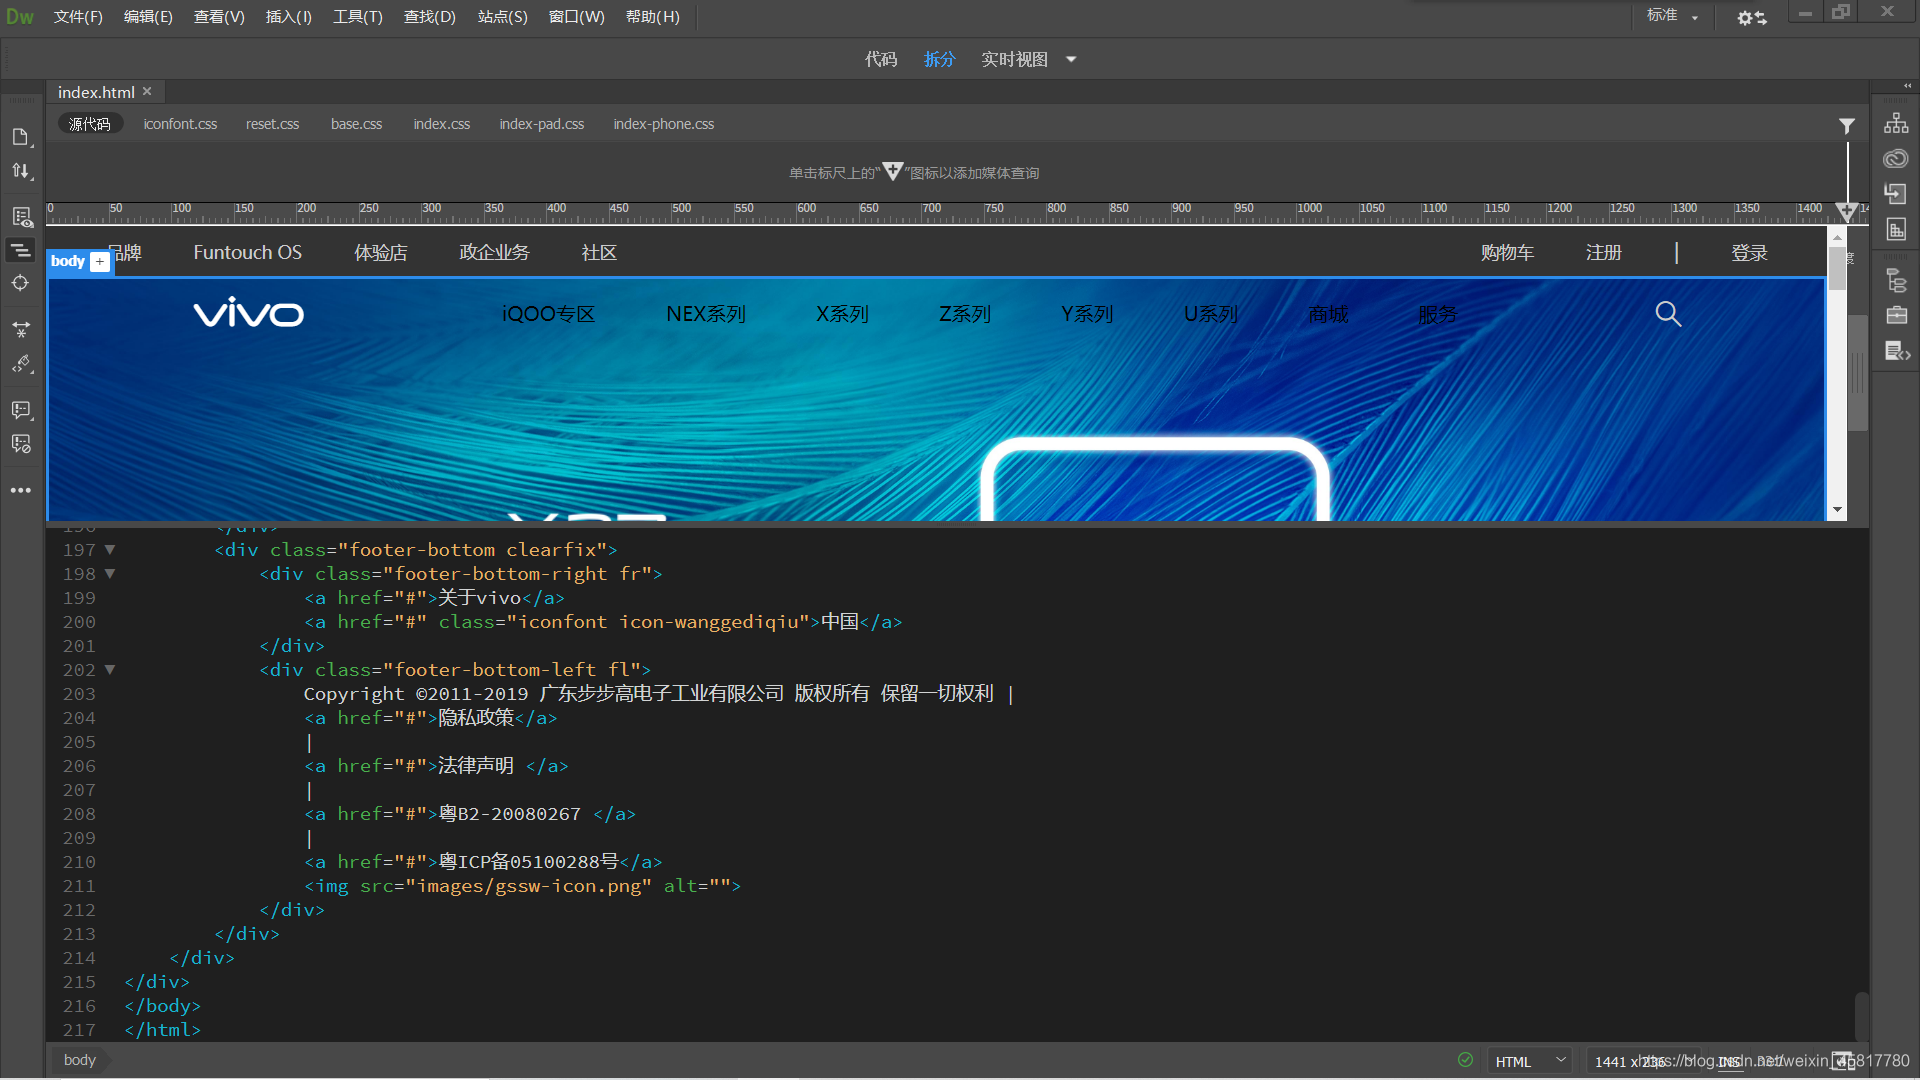The image size is (1920, 1080).
Task: Open the Creative Cloud Libraries panel icon
Action: click(x=1896, y=158)
